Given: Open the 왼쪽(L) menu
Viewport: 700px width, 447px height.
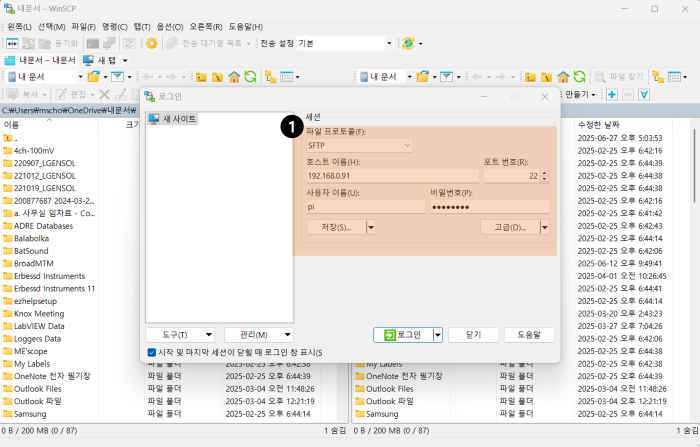Looking at the screenshot, I should point(20,27).
